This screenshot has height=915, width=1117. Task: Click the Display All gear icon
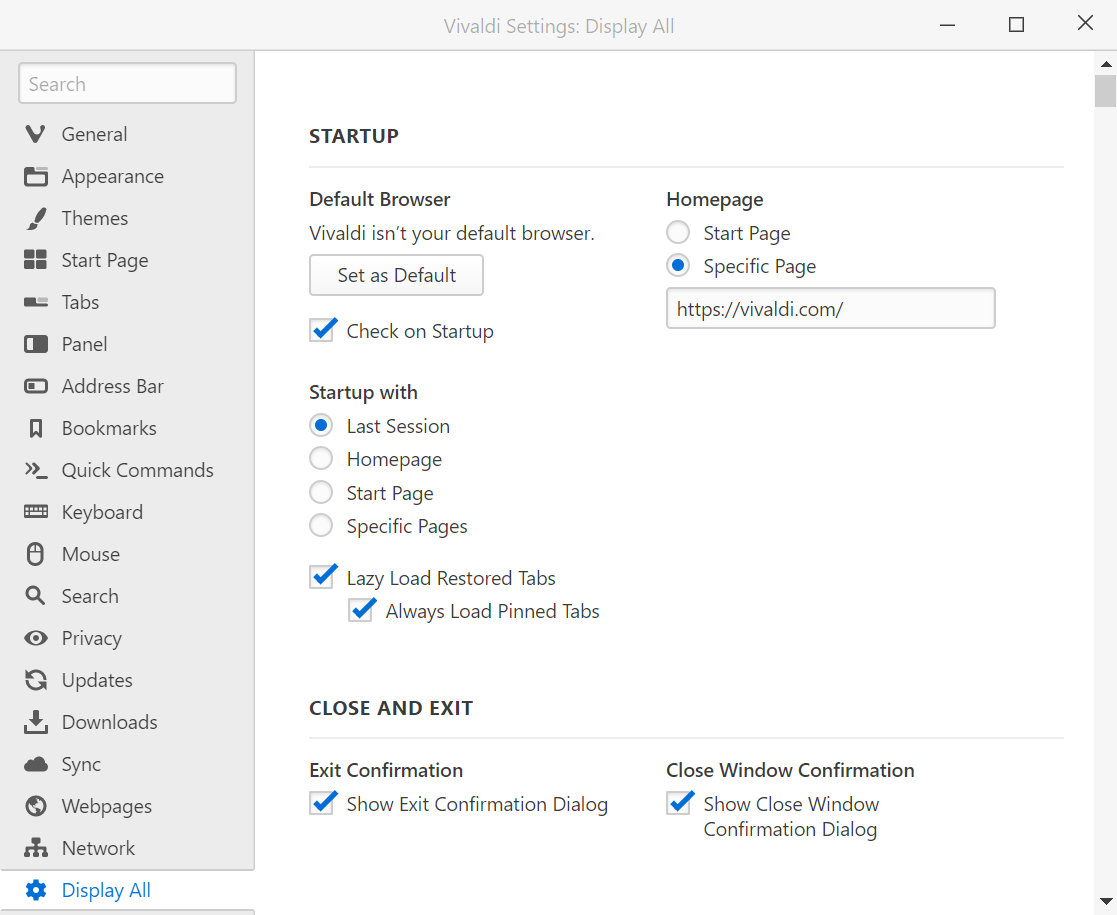click(36, 890)
